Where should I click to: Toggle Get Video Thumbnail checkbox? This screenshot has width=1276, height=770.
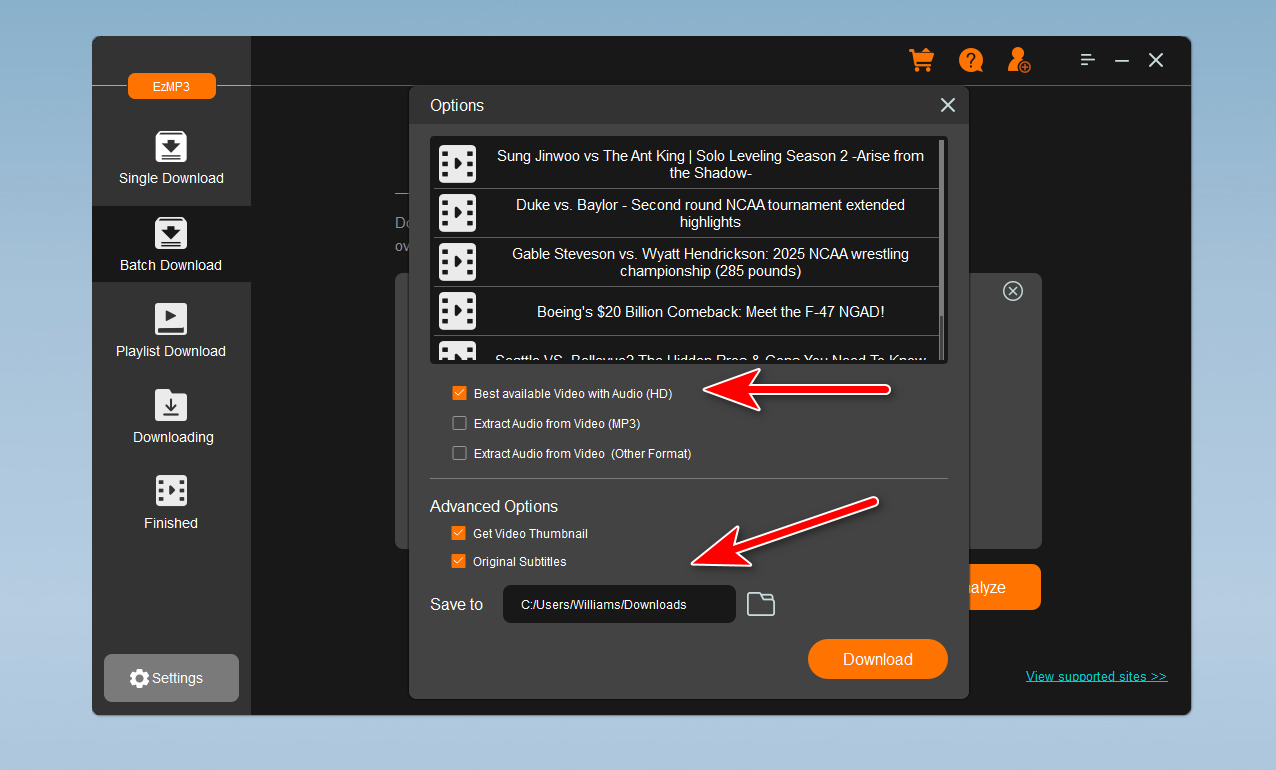[459, 533]
